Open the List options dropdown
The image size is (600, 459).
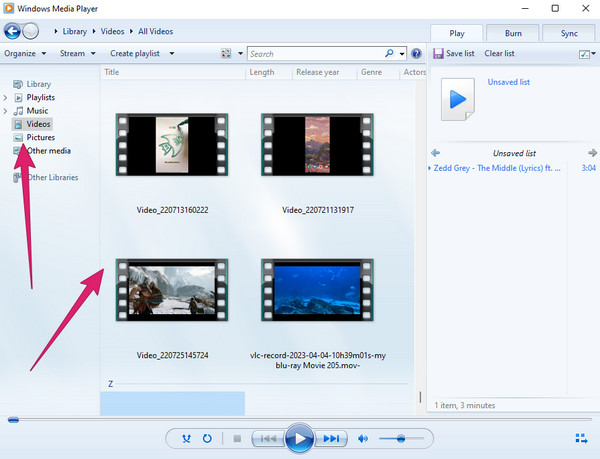(587, 54)
